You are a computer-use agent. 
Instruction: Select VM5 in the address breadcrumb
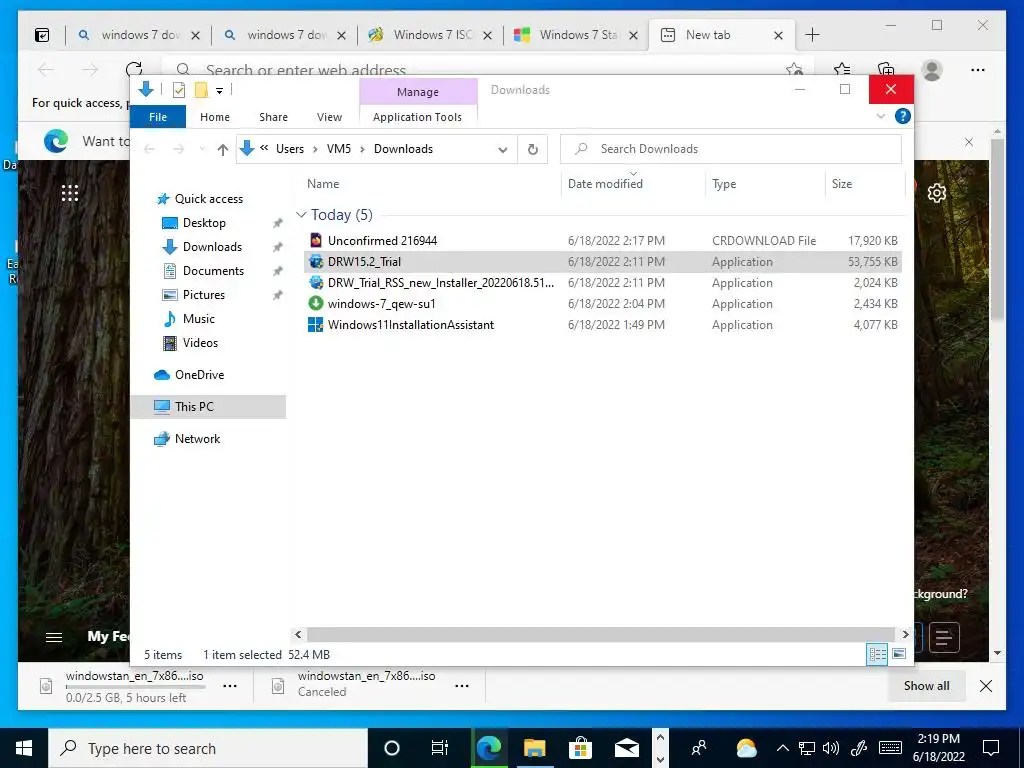pos(339,149)
